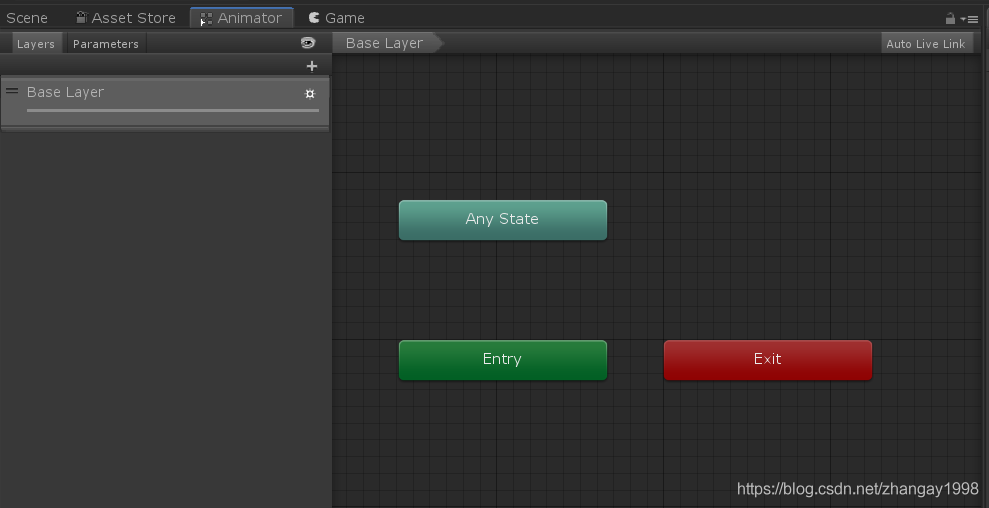This screenshot has width=989, height=508.
Task: Click the Base Layer breadcrumb
Action: [x=389, y=43]
